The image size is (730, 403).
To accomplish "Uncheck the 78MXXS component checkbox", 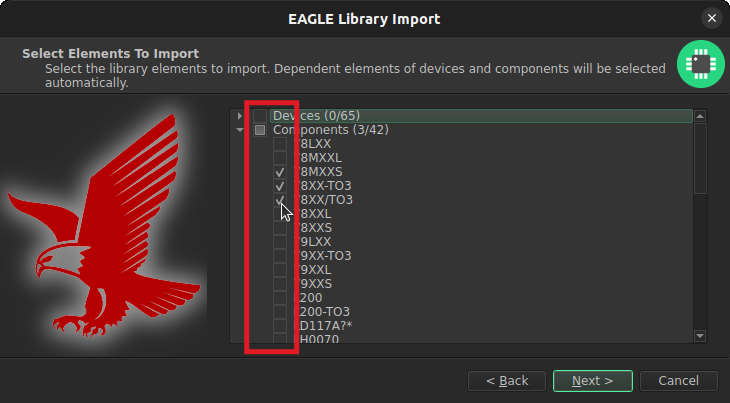I will (280, 172).
